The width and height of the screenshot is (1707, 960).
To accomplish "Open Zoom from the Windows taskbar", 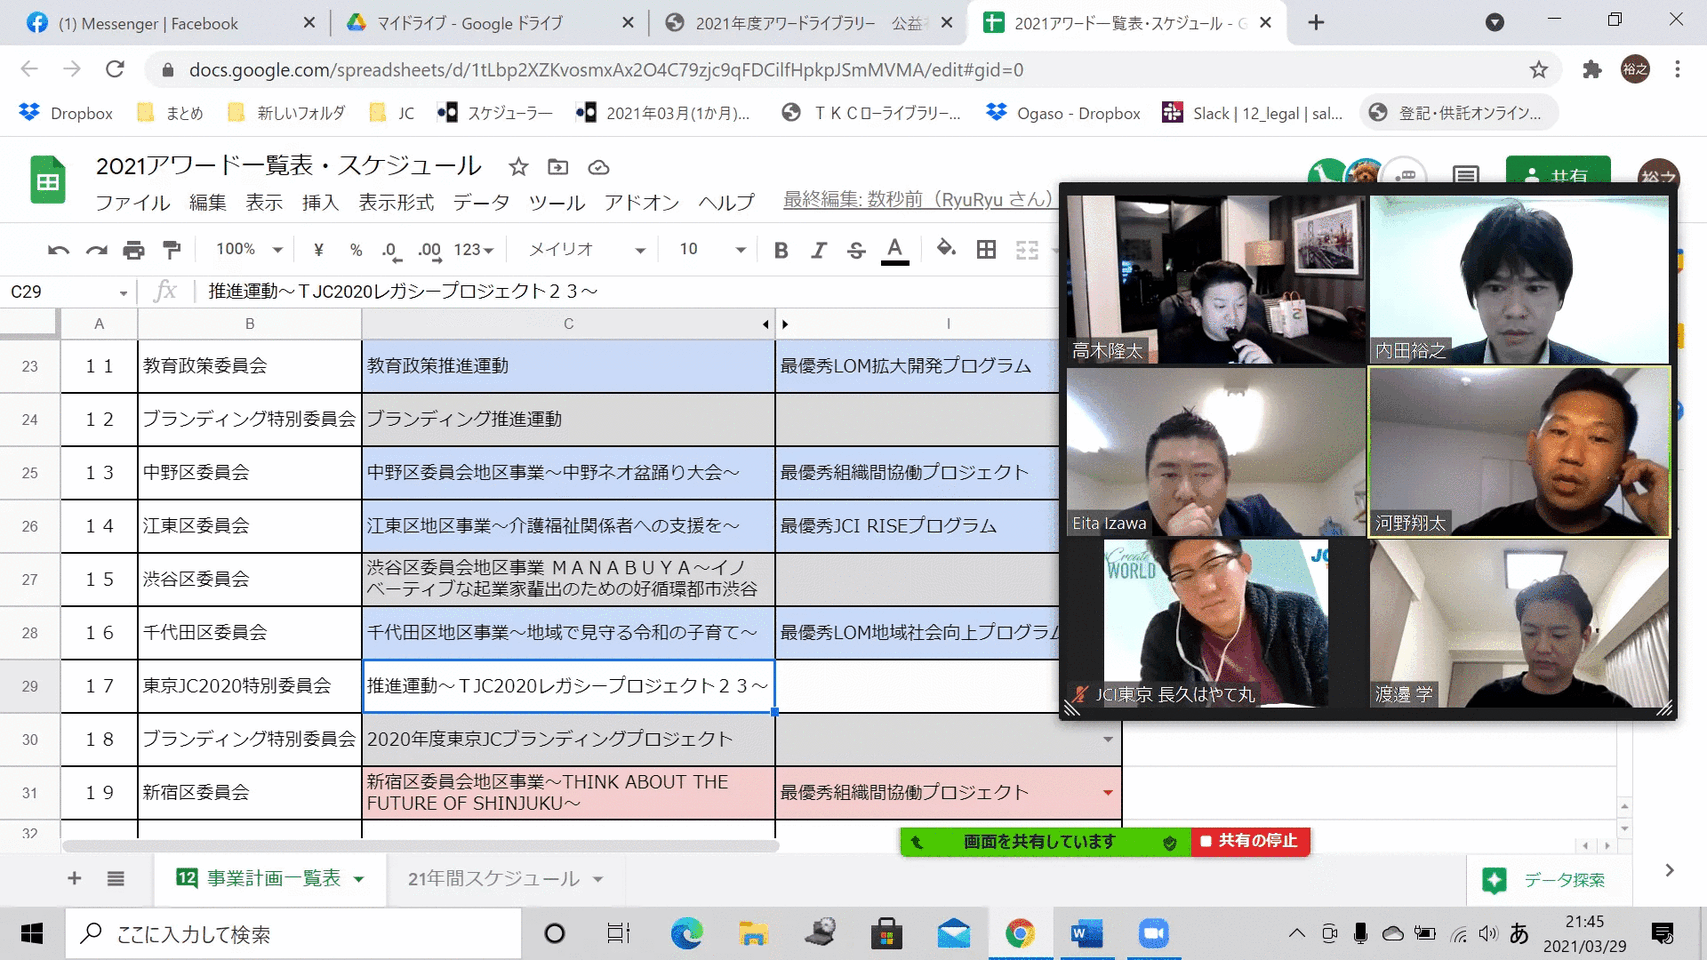I will pos(1153,934).
